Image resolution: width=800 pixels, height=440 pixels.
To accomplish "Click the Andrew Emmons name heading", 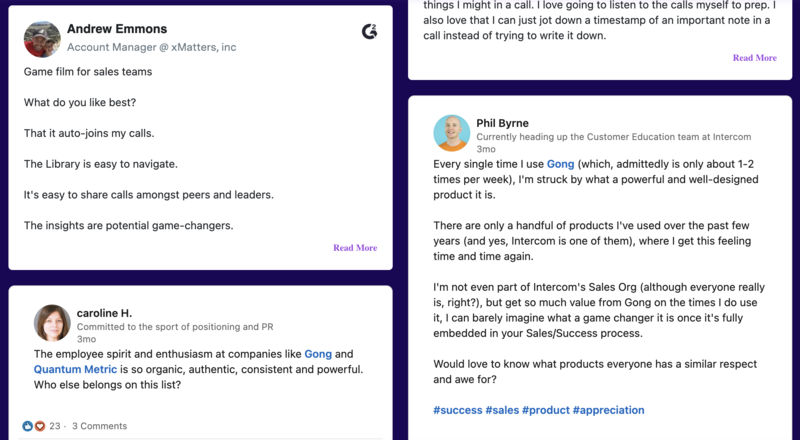I will [x=117, y=29].
